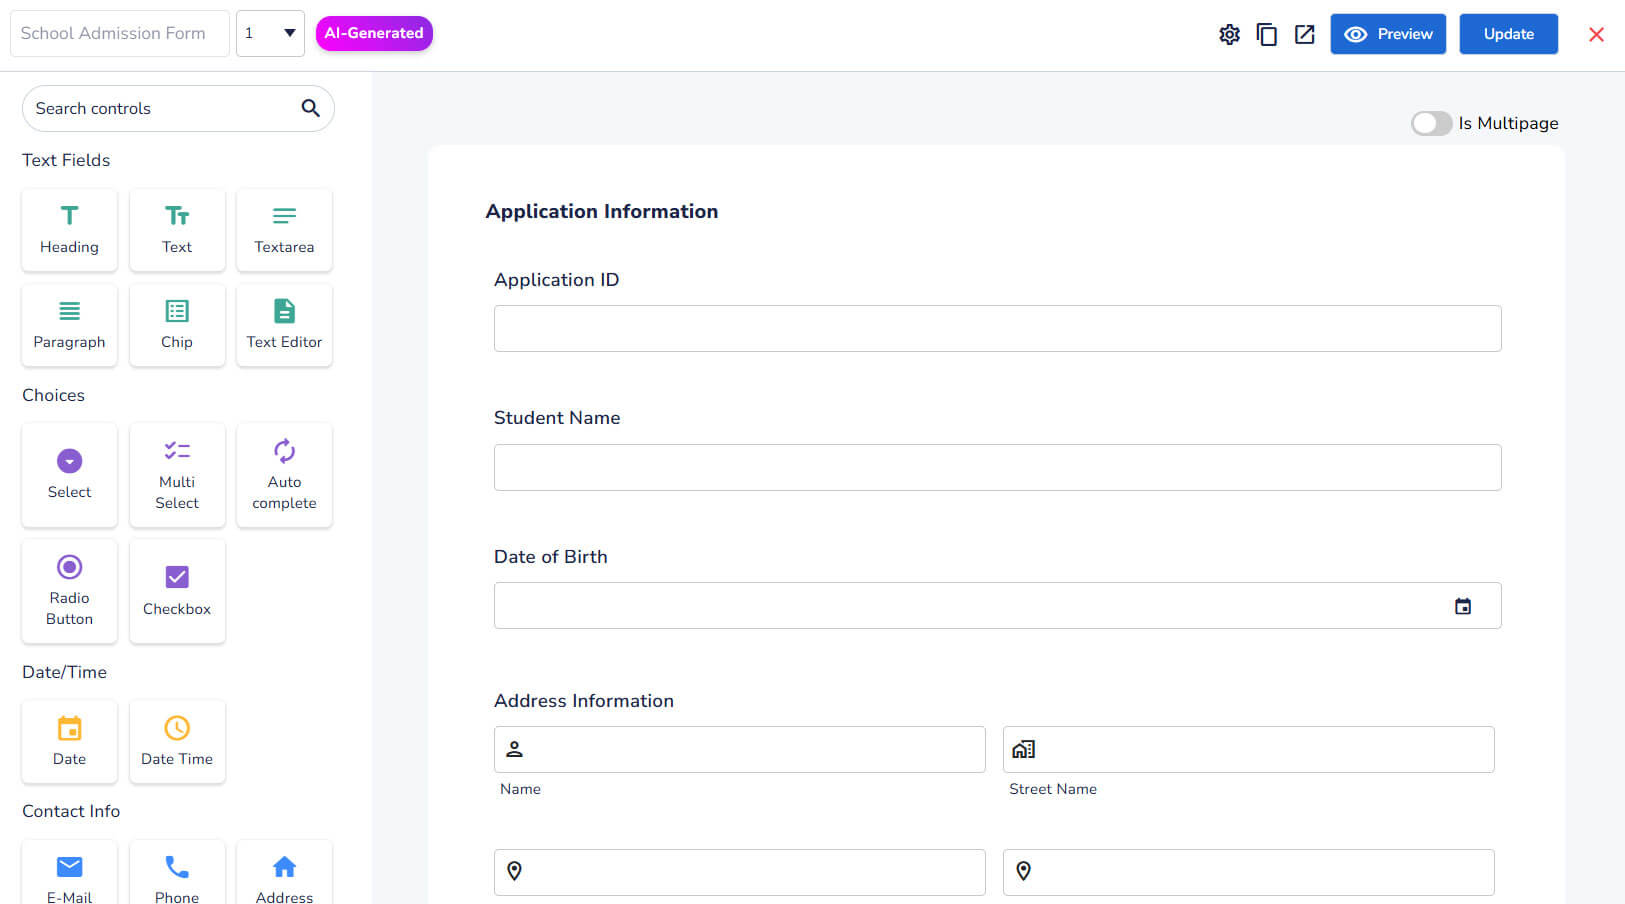The height and width of the screenshot is (904, 1625).
Task: Click the Application ID input field
Action: coord(997,328)
